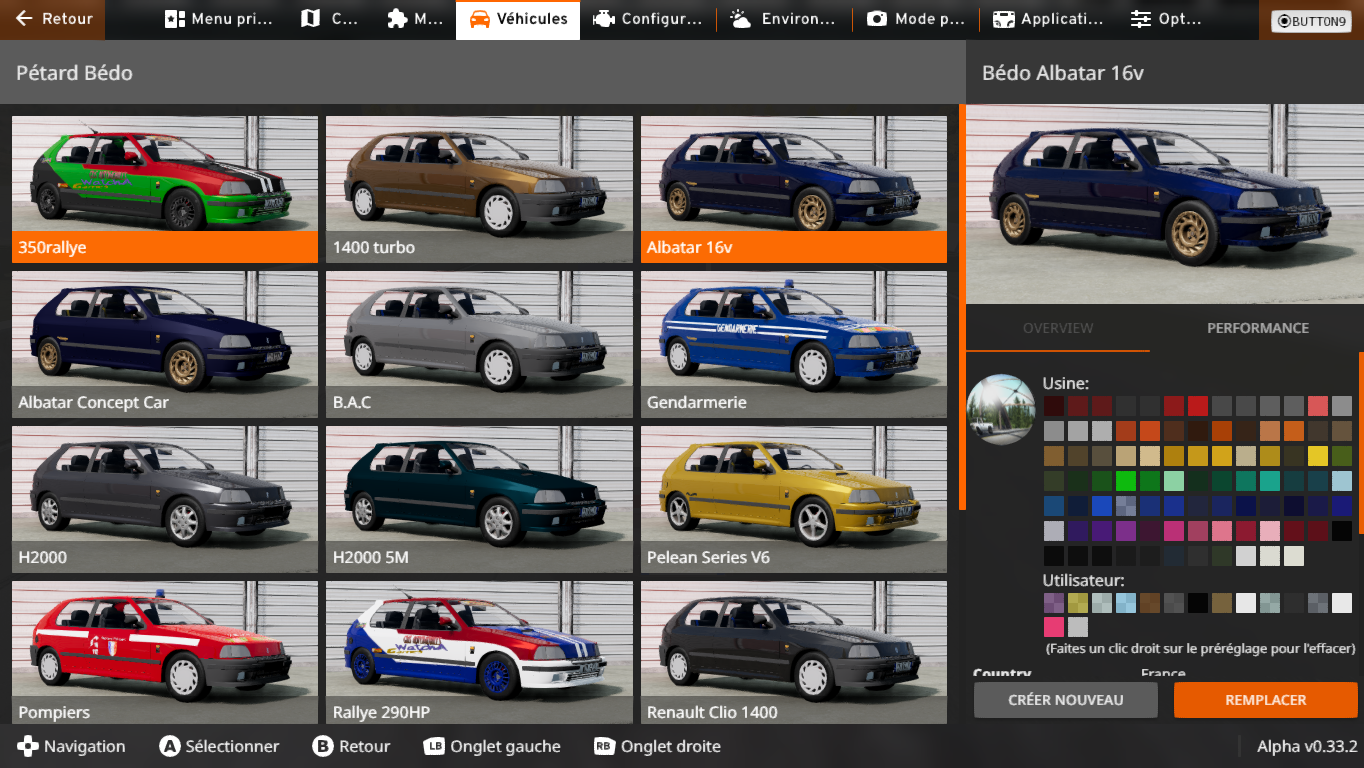Open the puzzle piece Mods tab
Viewport: 1364px width, 768px height.
415,19
